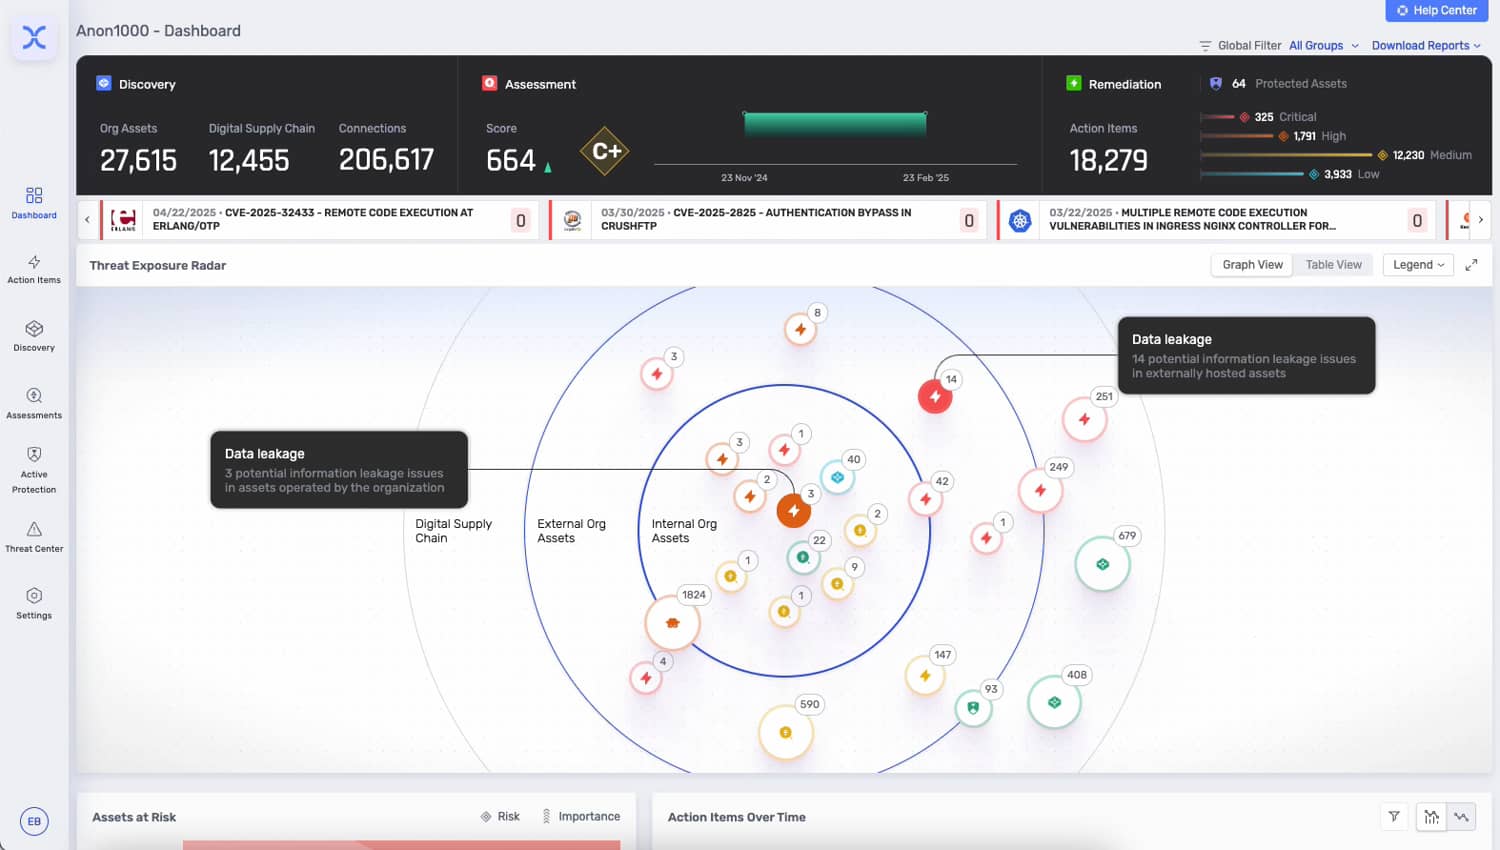Viewport: 1500px width, 850px height.
Task: Open the Dashboard sidebar item
Action: (34, 203)
